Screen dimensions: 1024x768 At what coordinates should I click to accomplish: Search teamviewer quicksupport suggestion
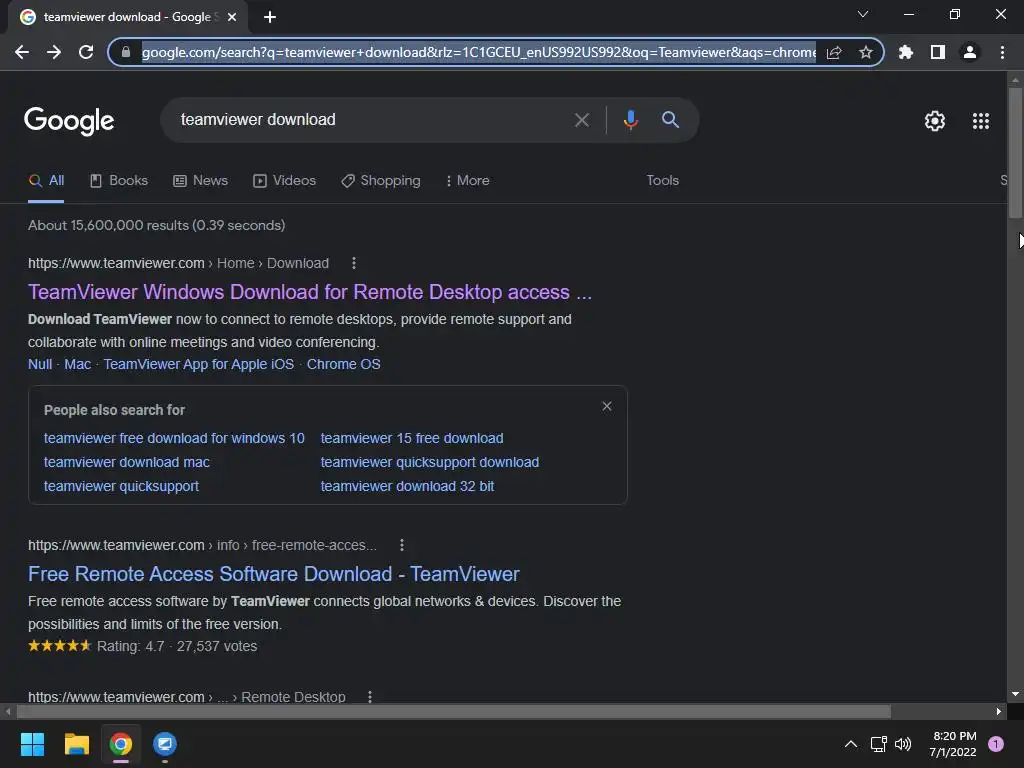tap(121, 487)
